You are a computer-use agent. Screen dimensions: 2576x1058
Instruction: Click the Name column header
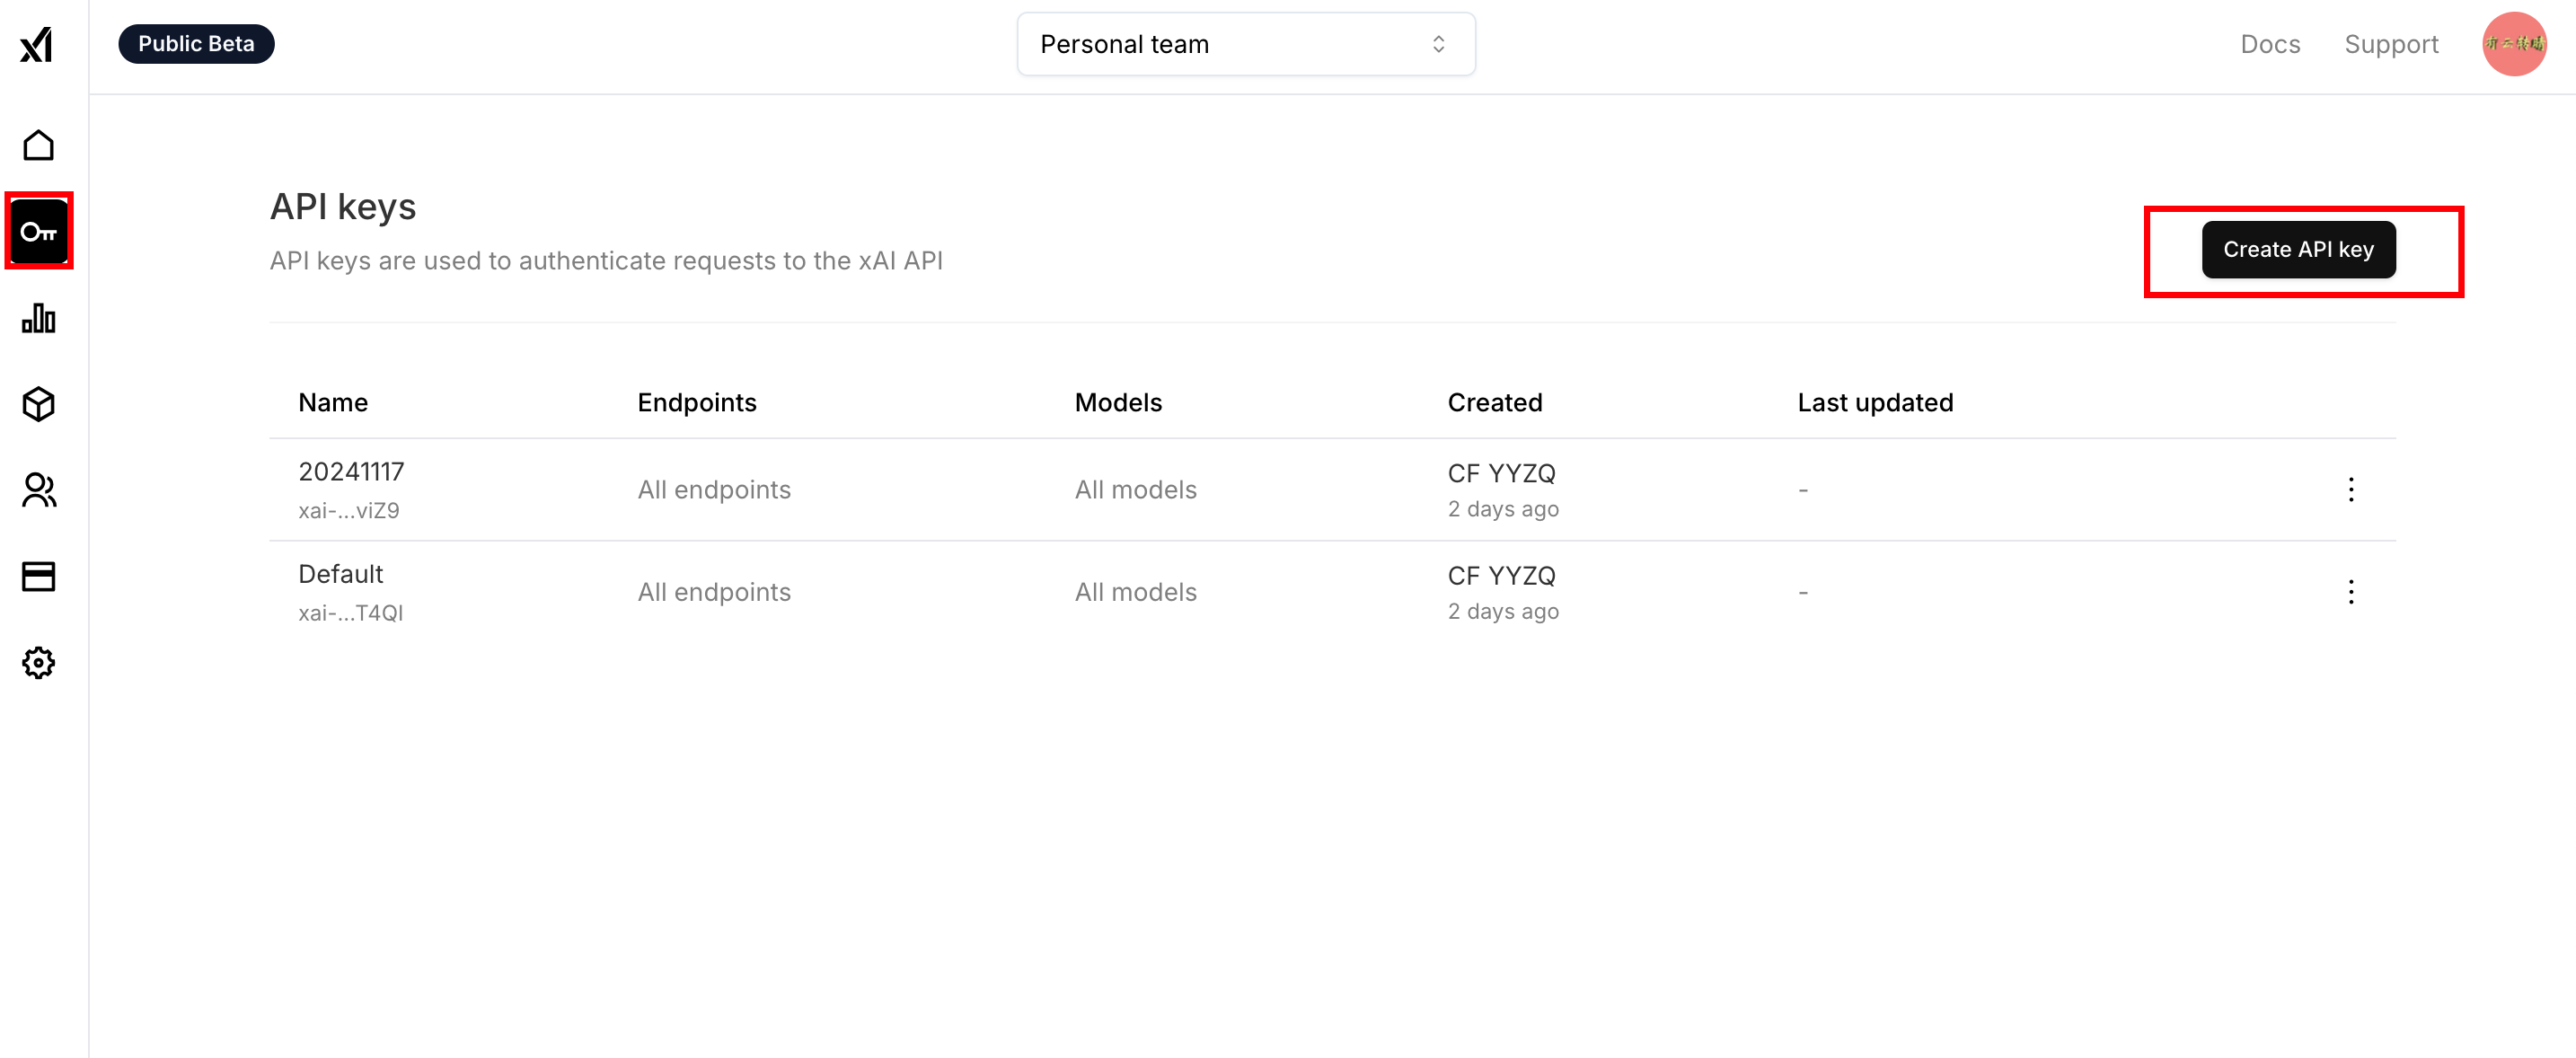tap(333, 402)
